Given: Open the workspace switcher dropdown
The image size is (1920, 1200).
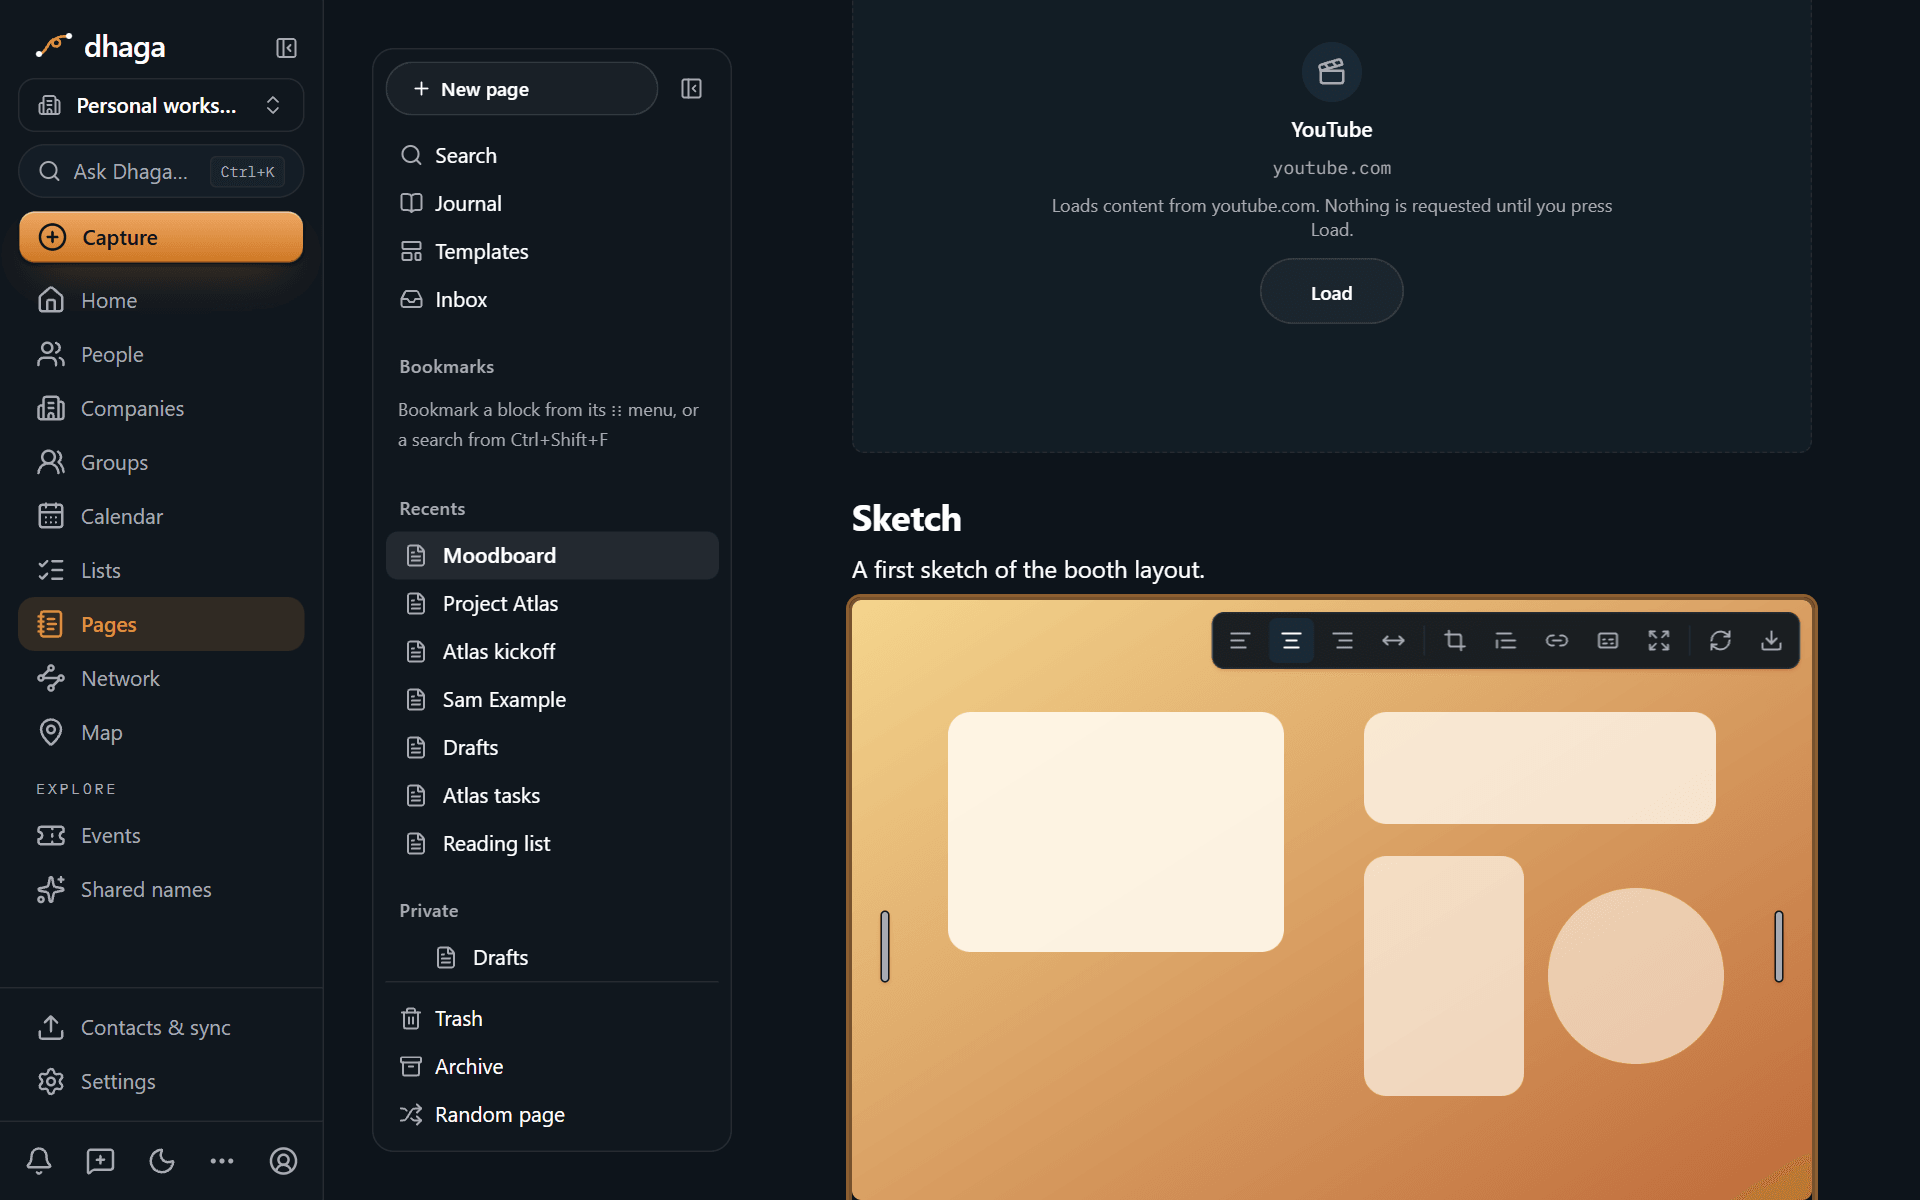Looking at the screenshot, I should [161, 105].
